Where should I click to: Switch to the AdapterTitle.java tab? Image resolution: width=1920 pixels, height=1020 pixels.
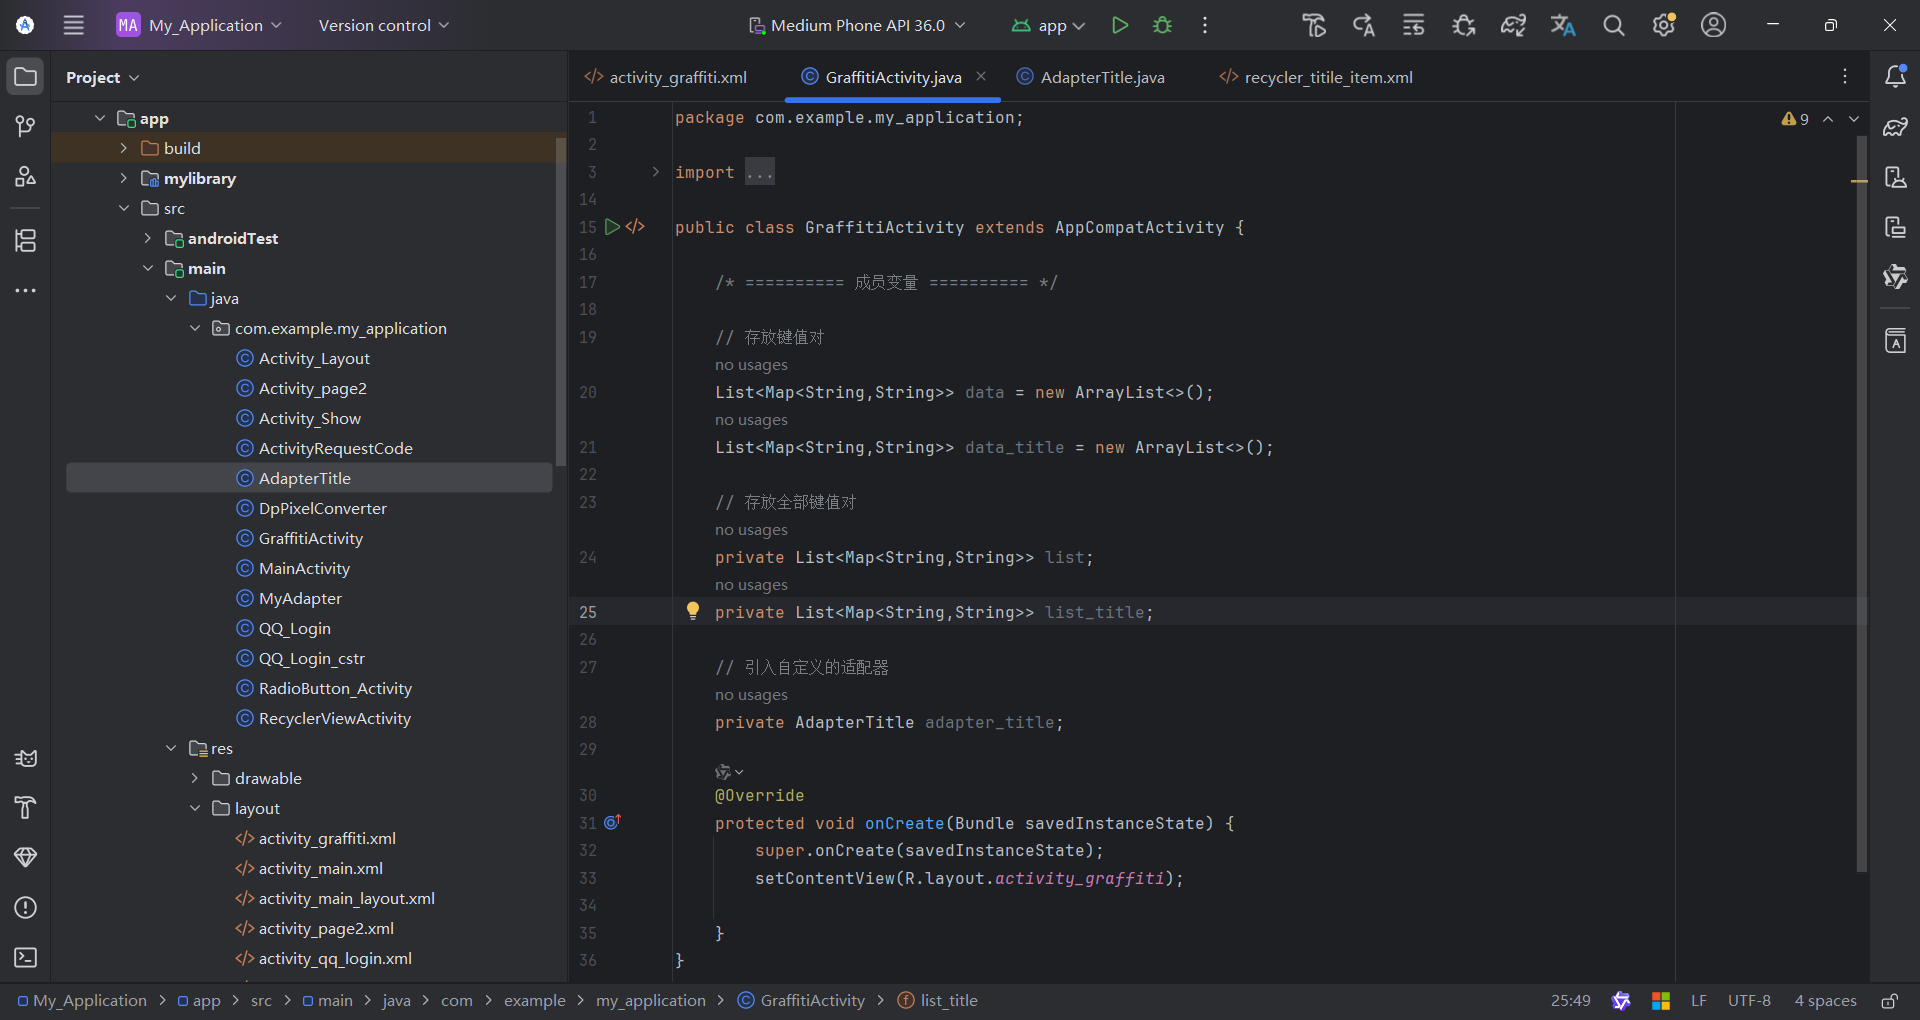(1101, 77)
